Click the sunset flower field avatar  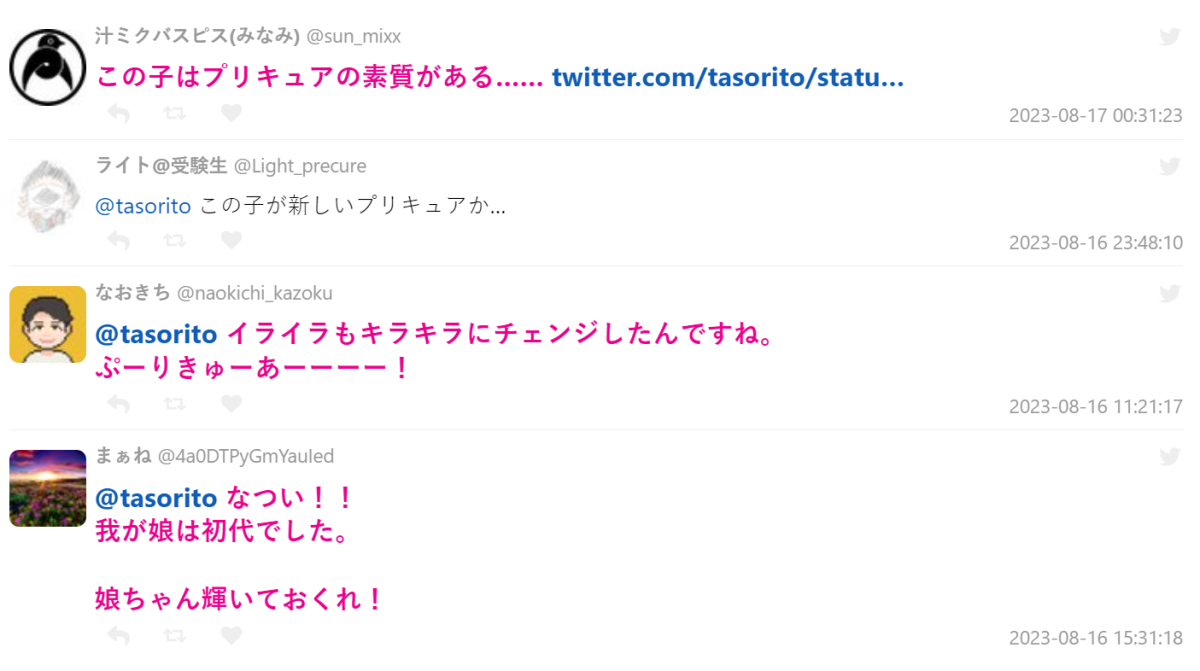48,488
